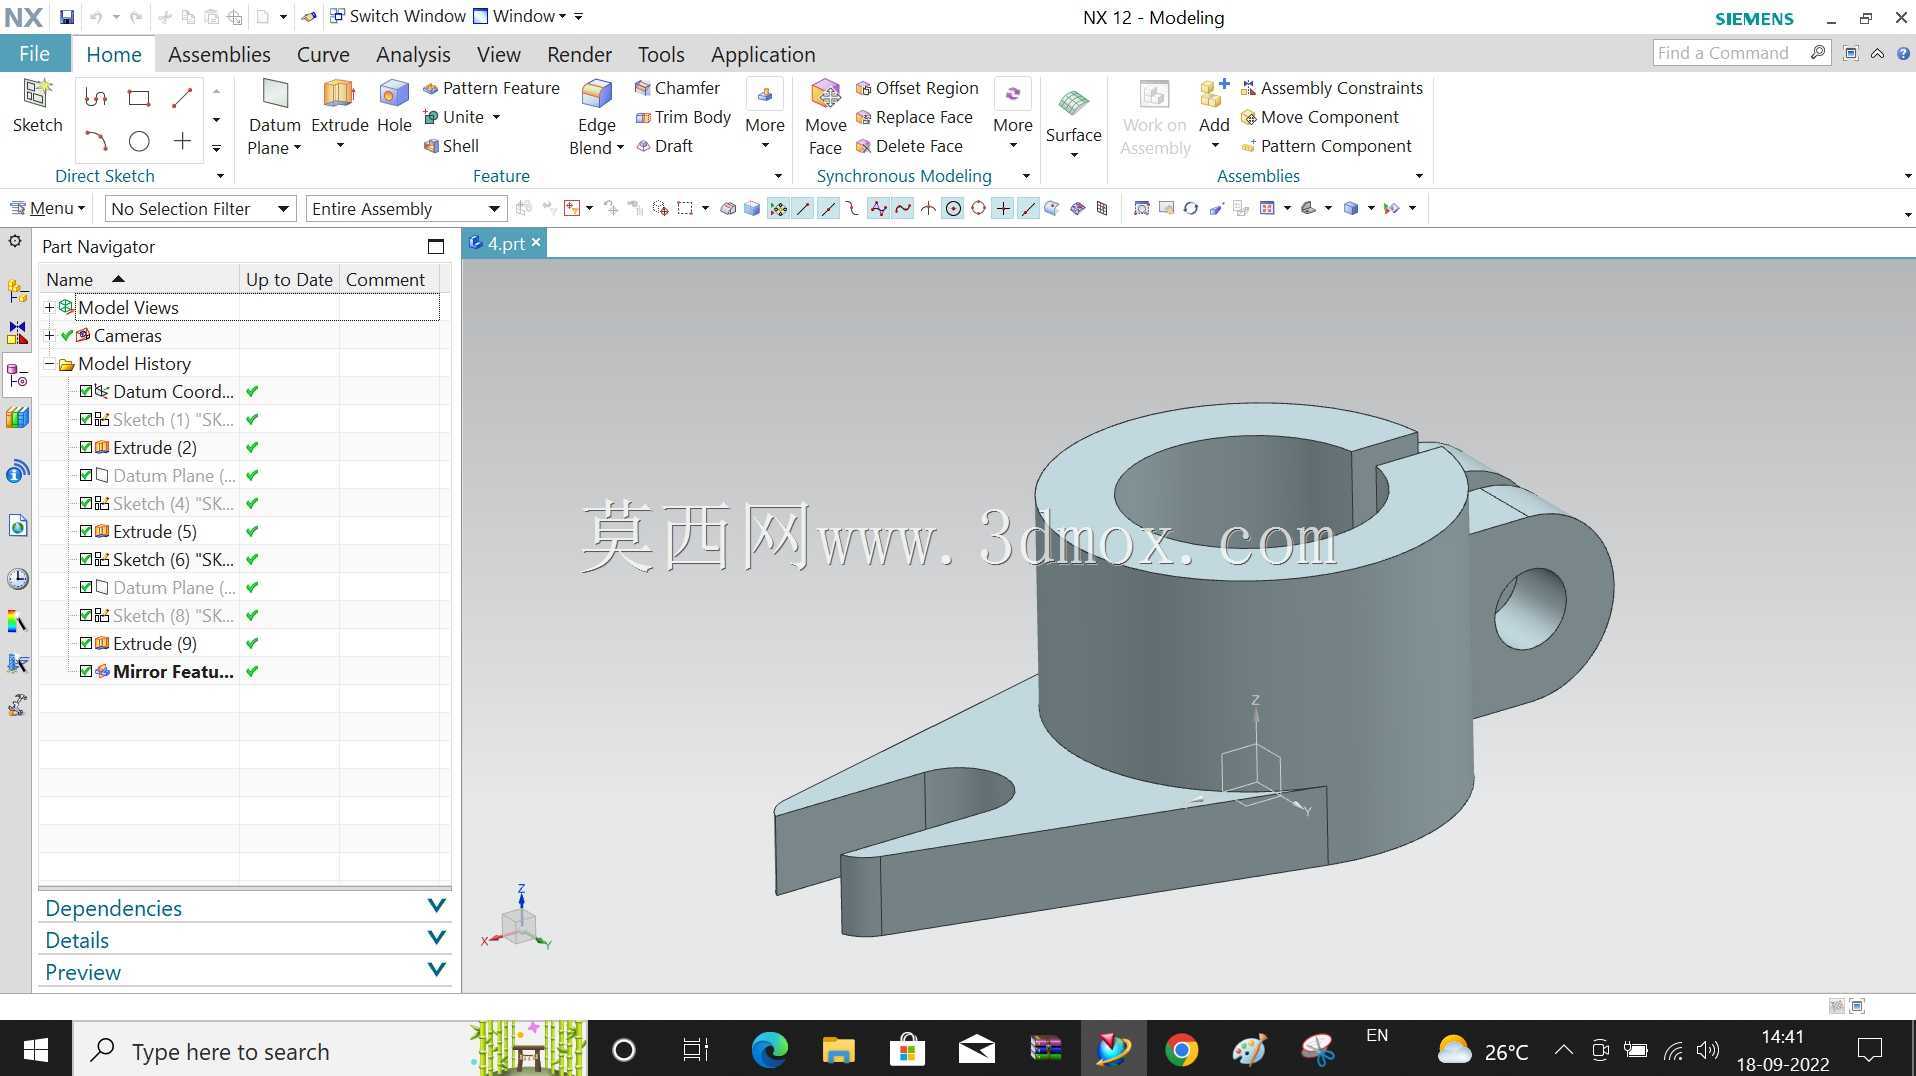Open the Application tab
This screenshot has height=1076, width=1916.
(x=763, y=54)
